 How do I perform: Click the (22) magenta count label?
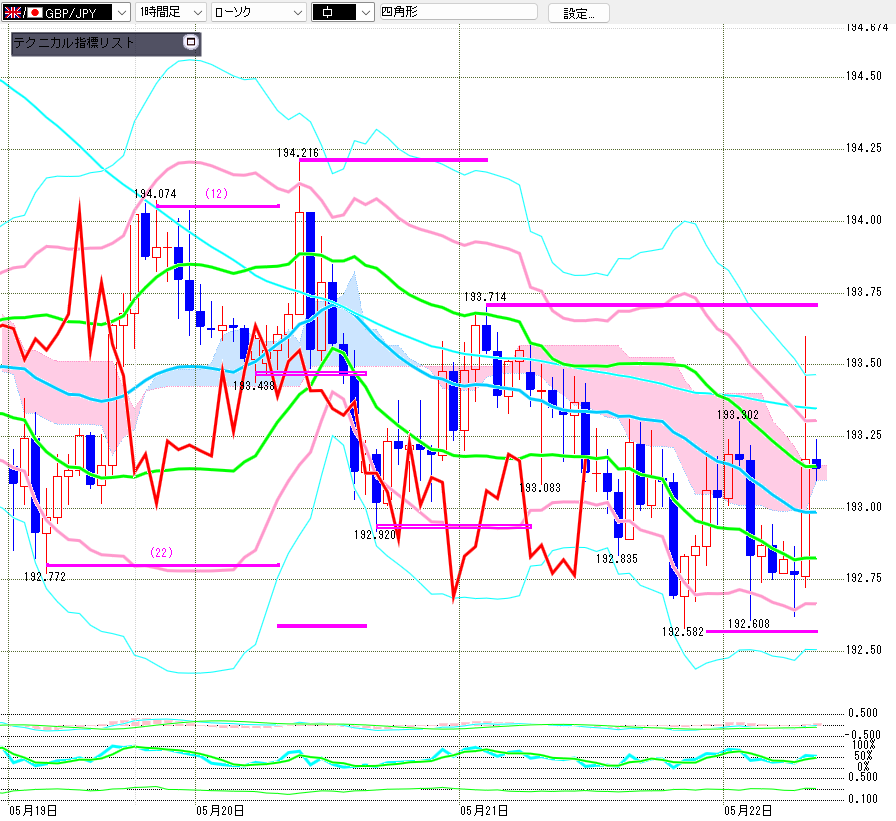coord(161,552)
